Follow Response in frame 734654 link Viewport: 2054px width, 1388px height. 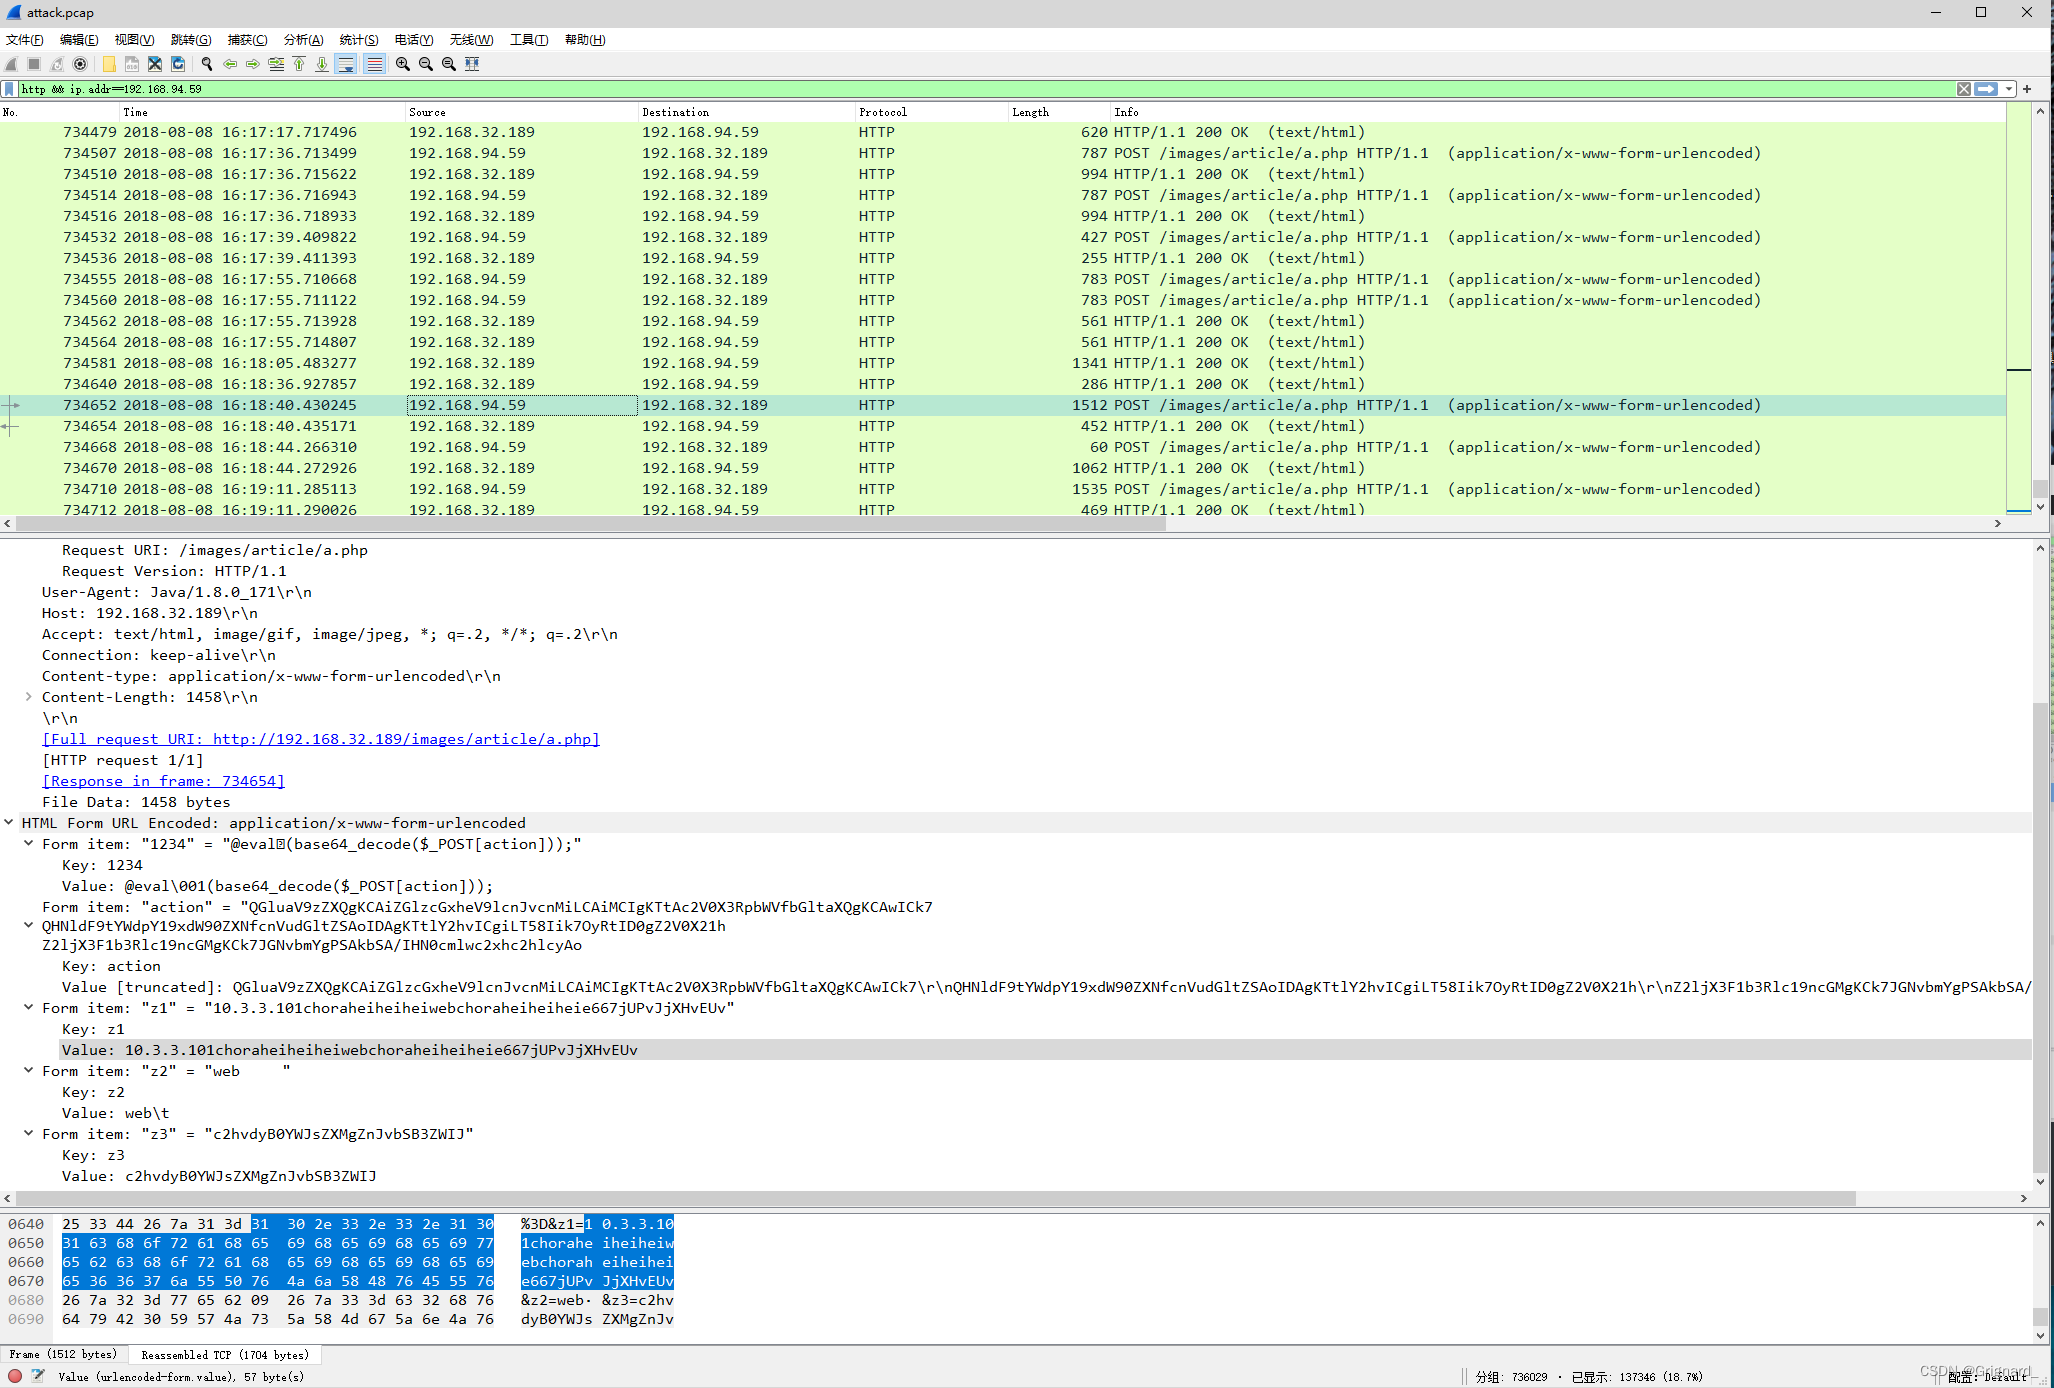[163, 781]
